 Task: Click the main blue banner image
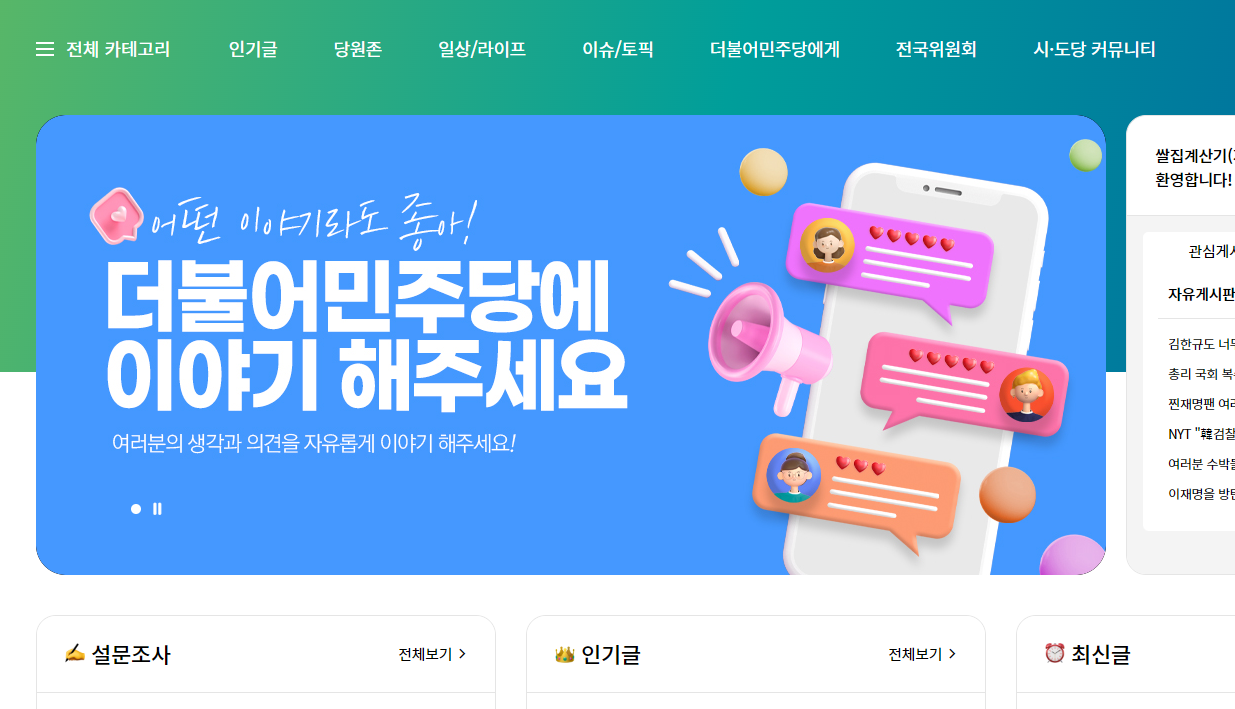[x=571, y=345]
